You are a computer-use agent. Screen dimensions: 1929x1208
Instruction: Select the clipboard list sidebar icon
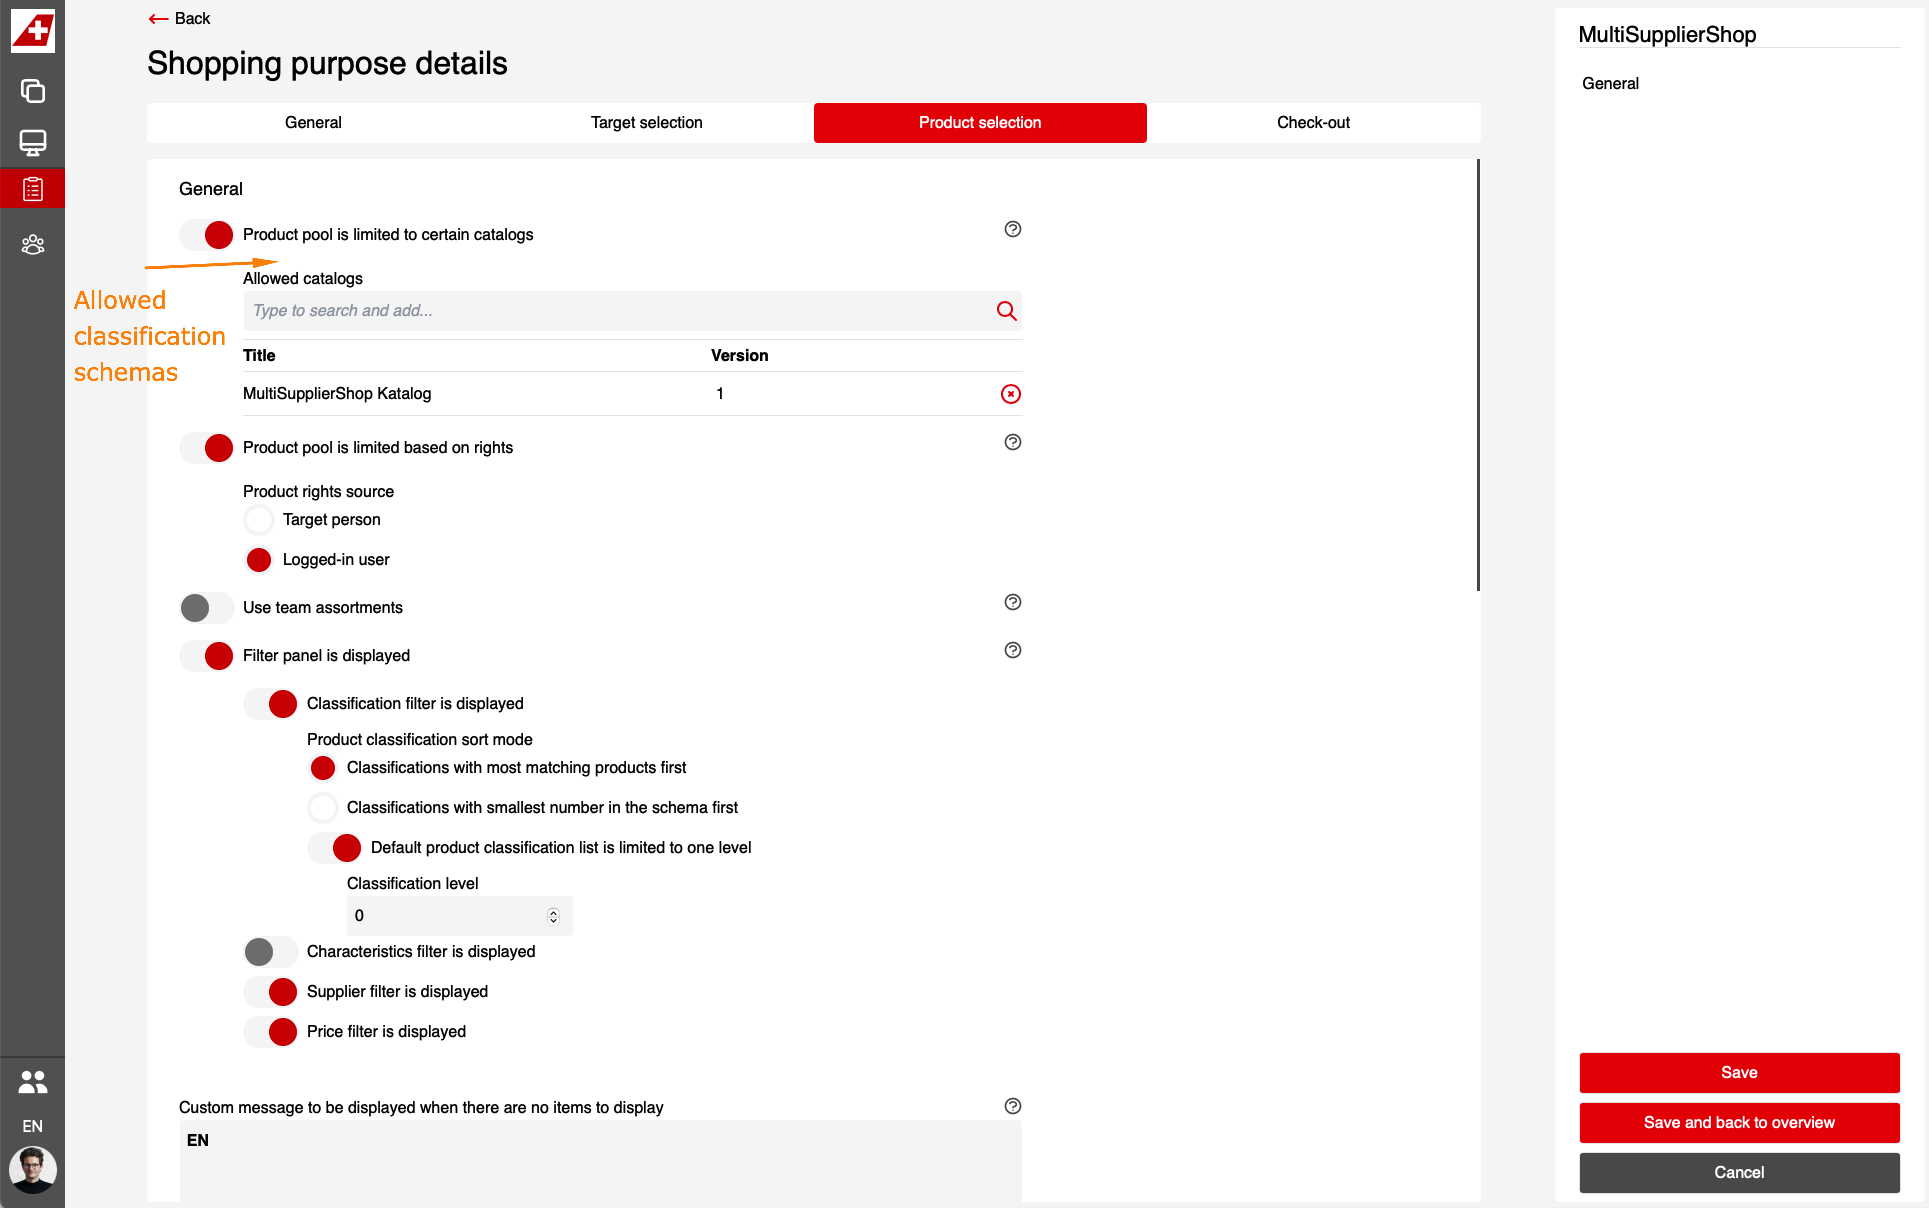32,189
